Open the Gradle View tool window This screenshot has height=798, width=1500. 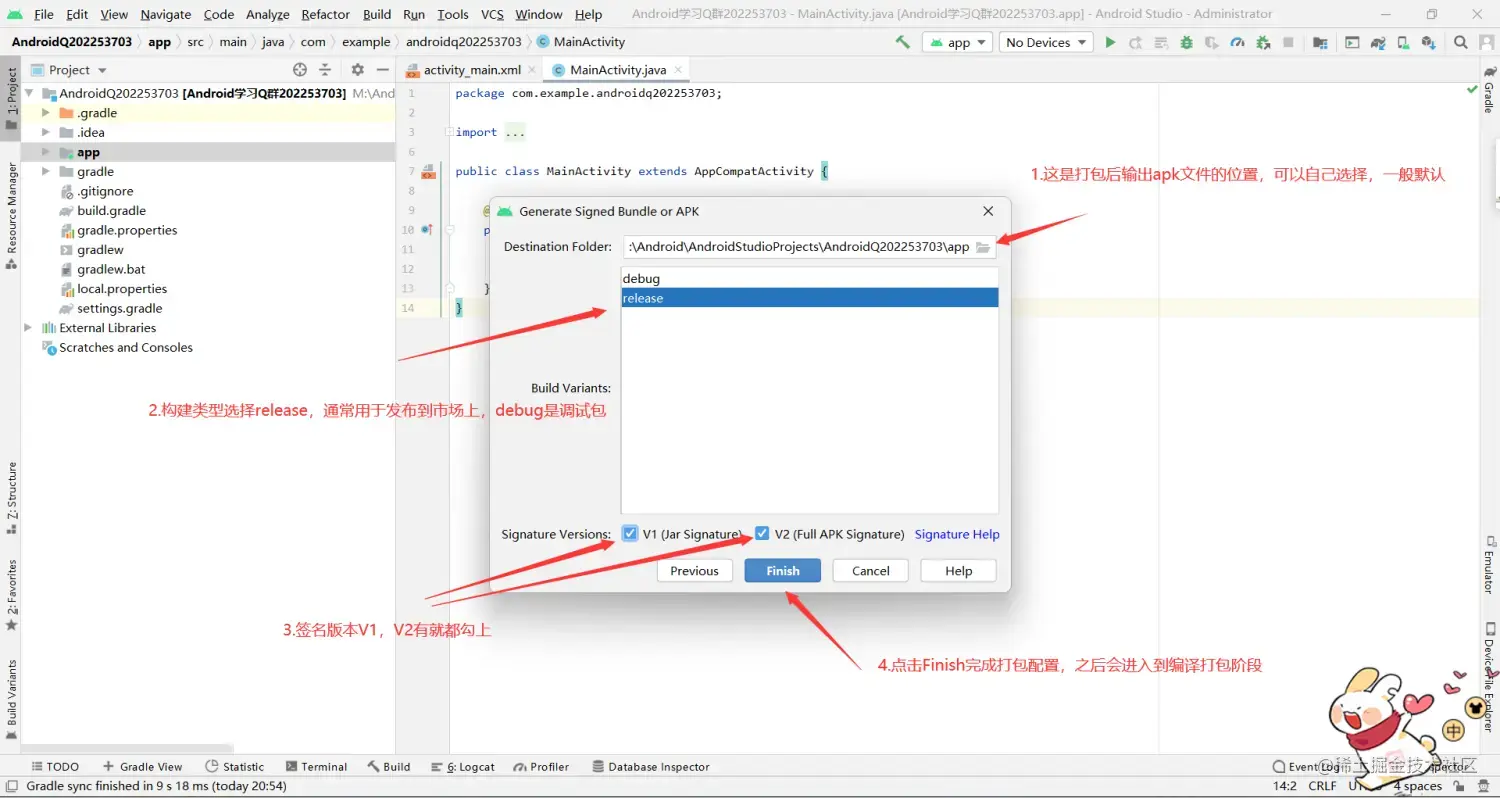pyautogui.click(x=142, y=767)
